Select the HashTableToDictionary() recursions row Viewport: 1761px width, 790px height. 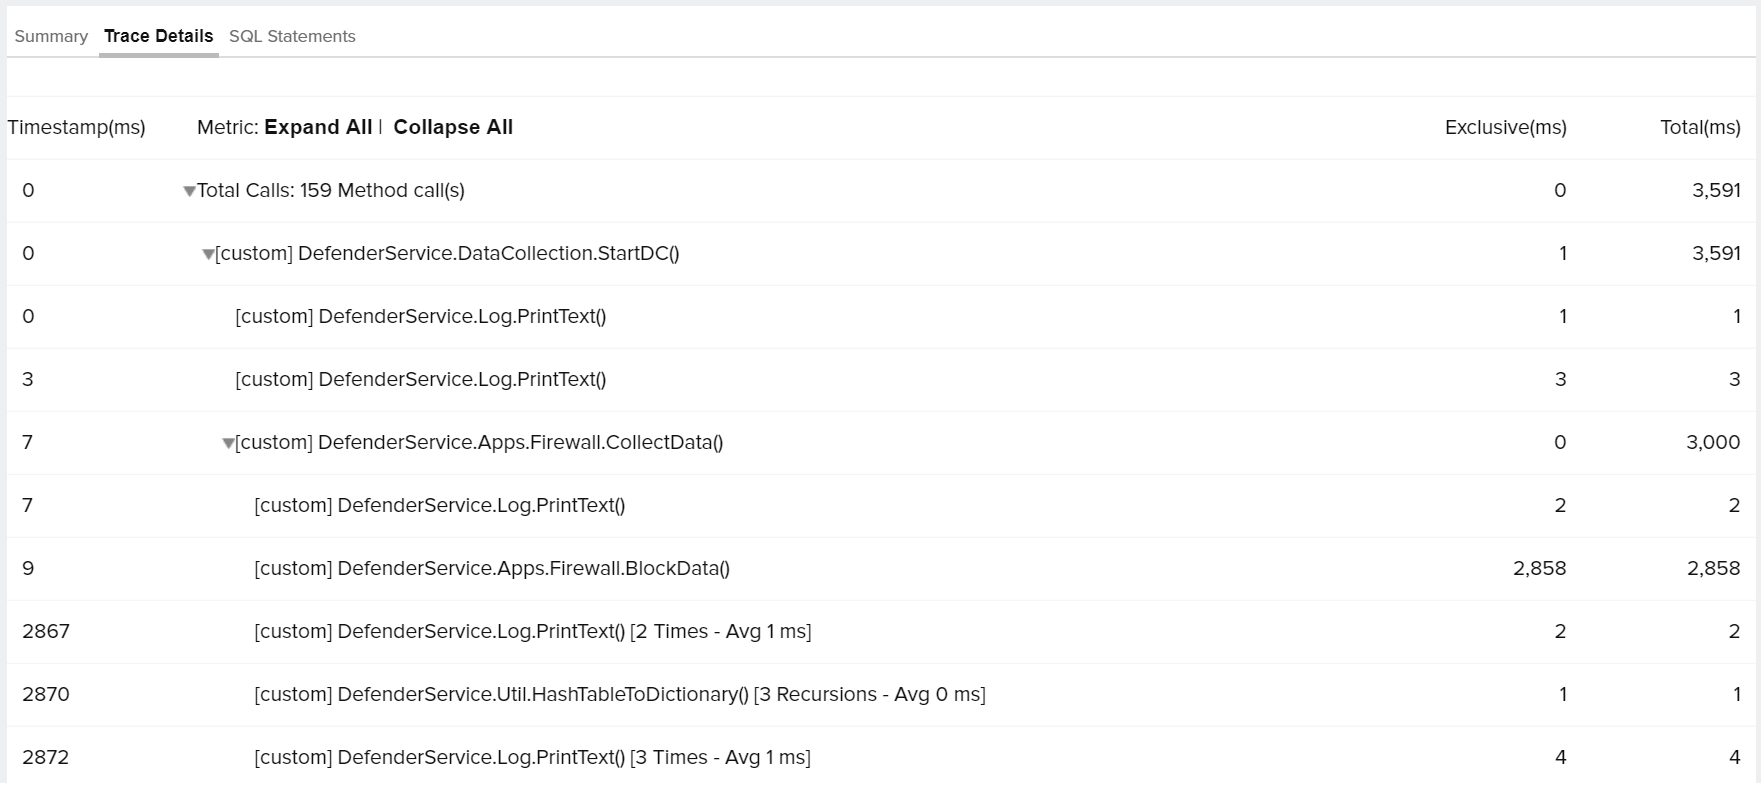(619, 694)
